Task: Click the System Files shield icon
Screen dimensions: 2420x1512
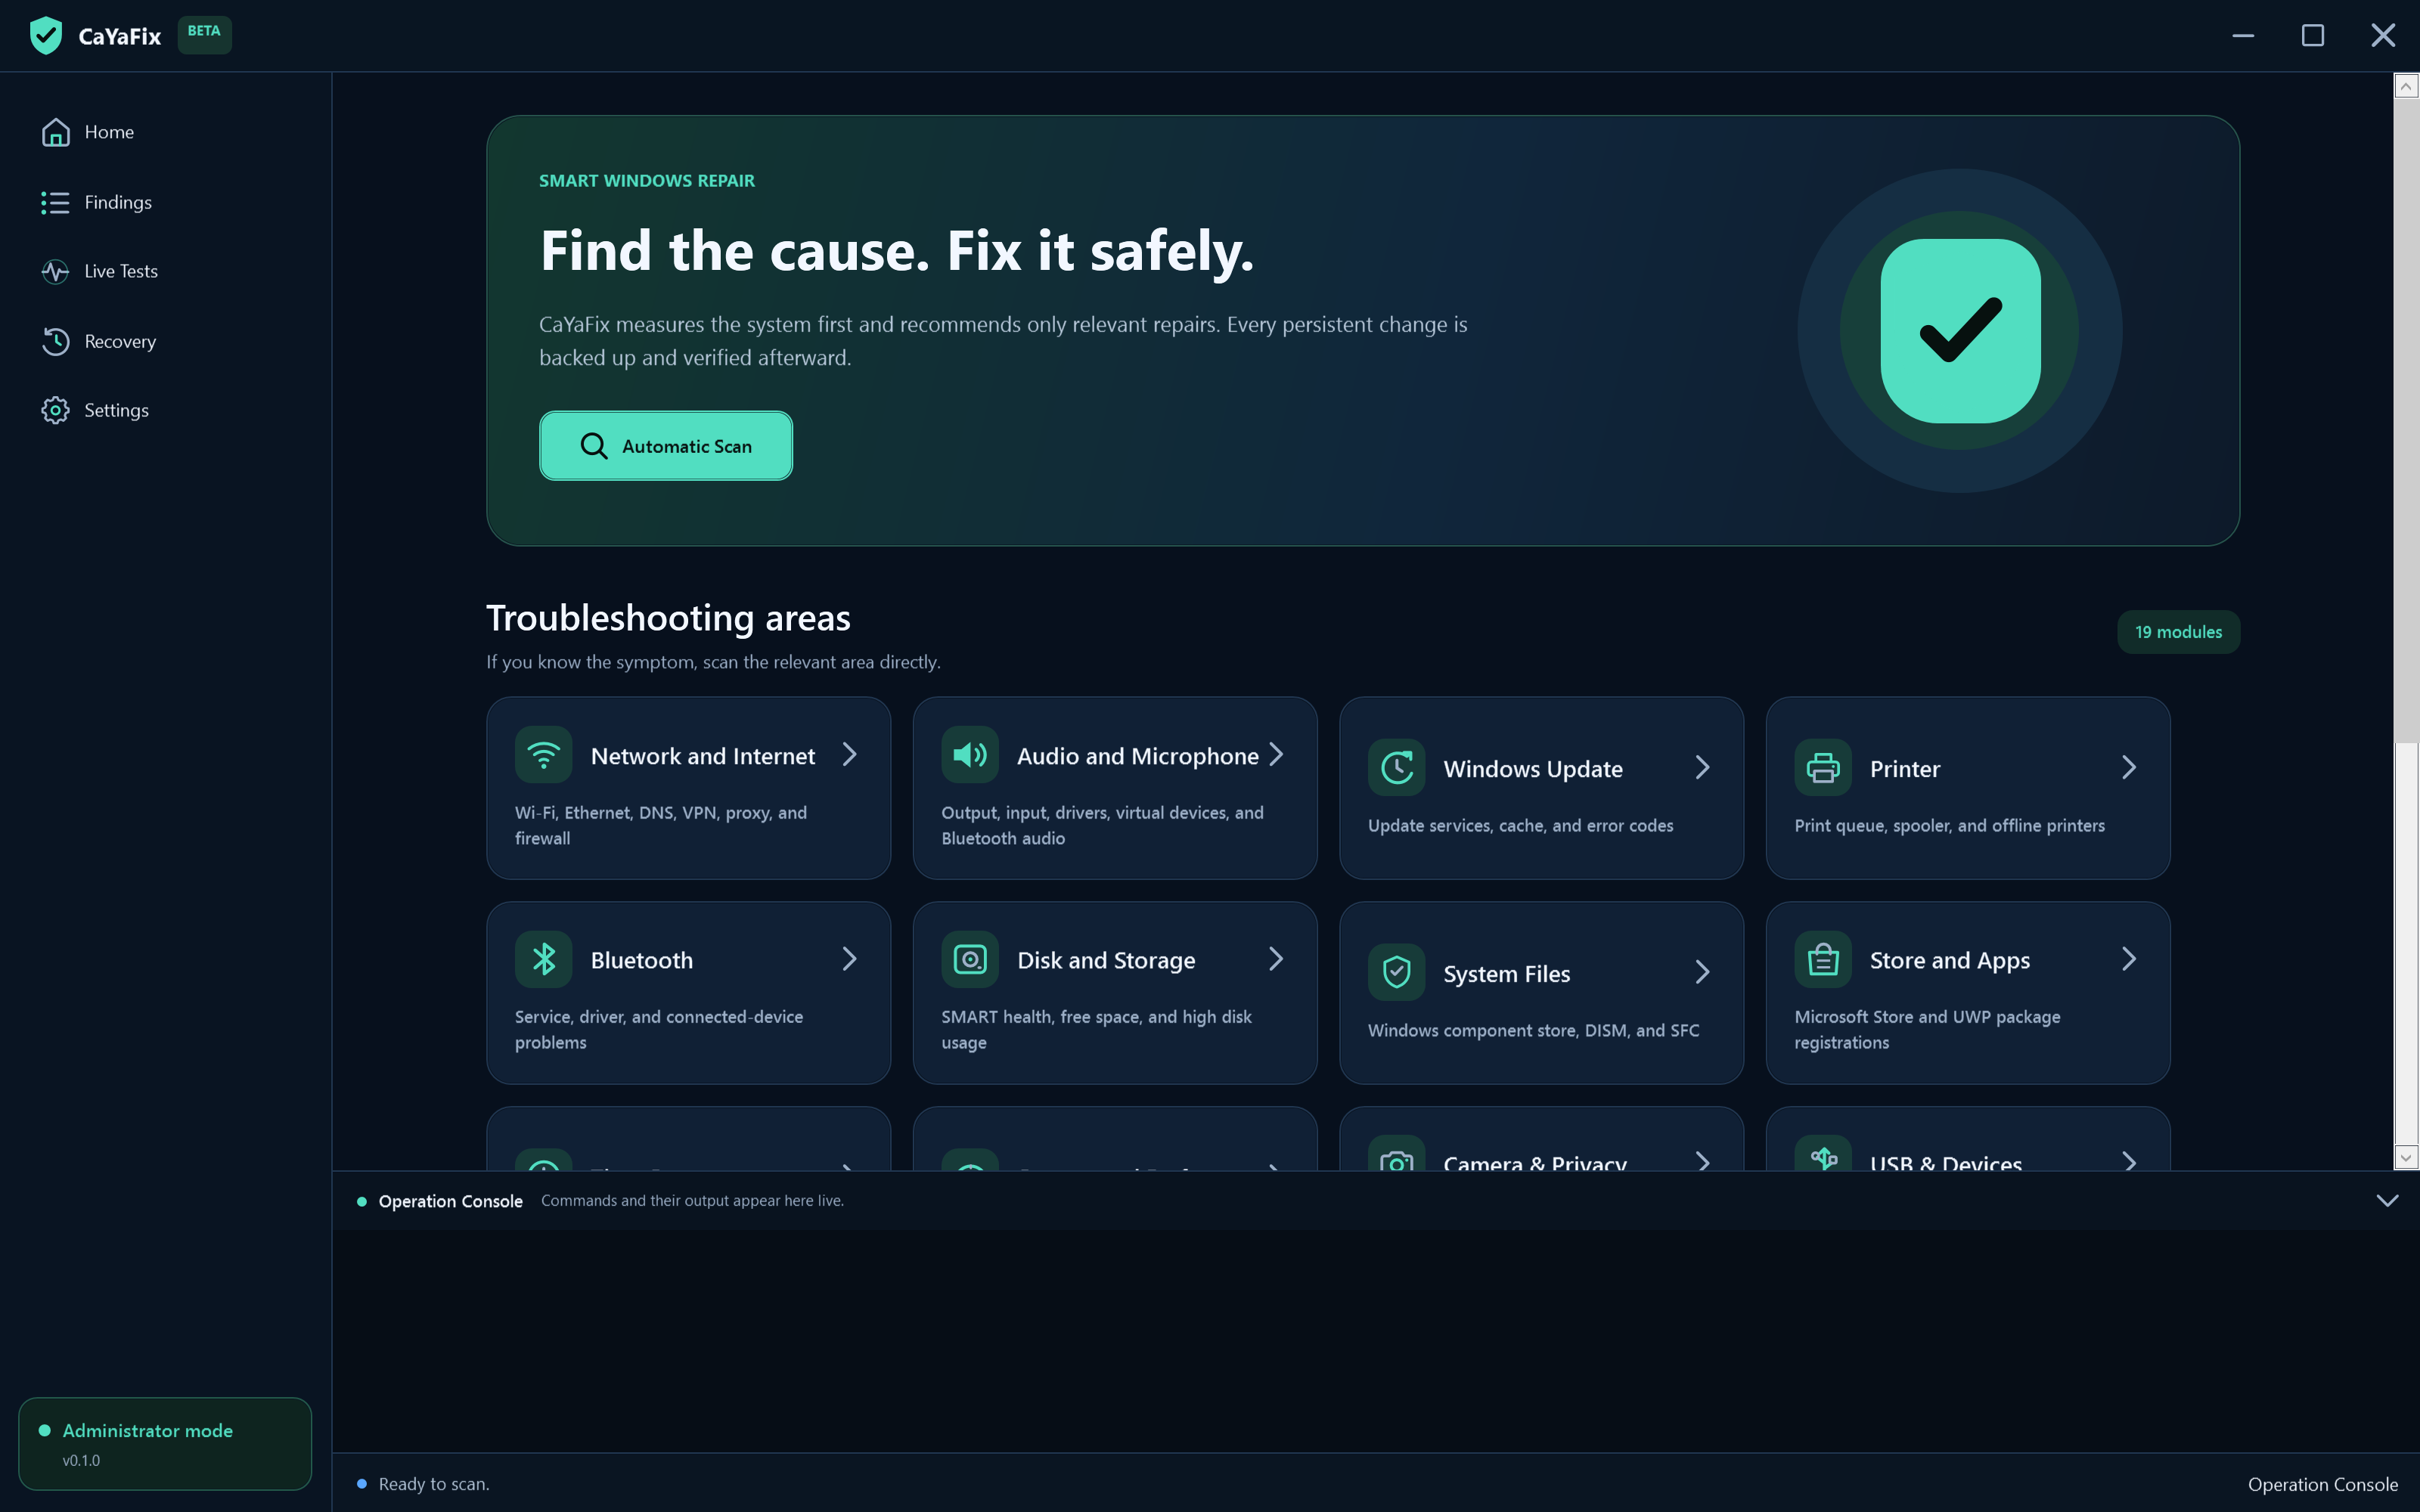Action: (x=1397, y=972)
